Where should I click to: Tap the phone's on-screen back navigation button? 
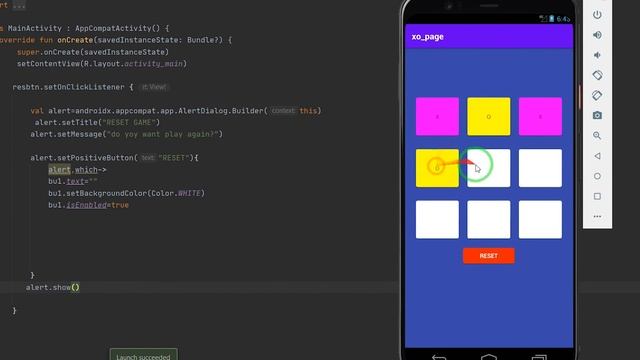point(439,357)
